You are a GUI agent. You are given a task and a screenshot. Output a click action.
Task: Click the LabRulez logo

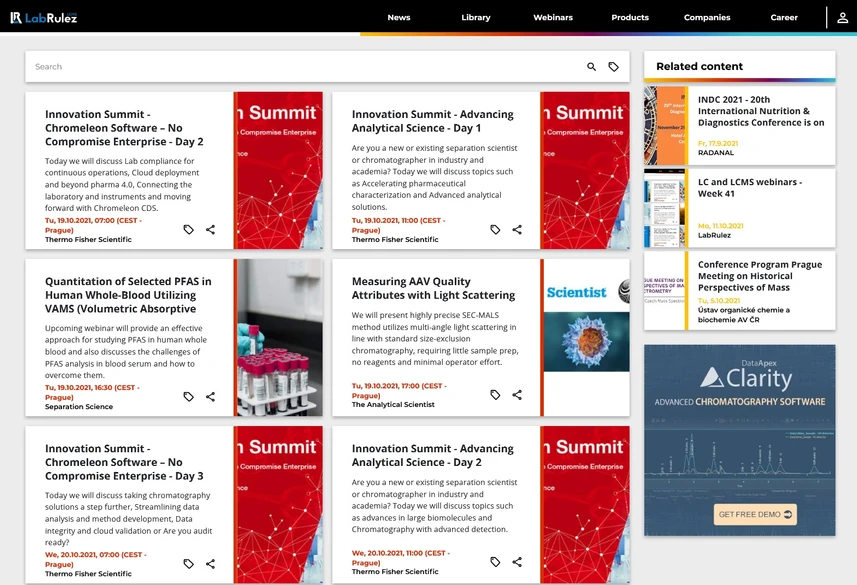click(44, 17)
